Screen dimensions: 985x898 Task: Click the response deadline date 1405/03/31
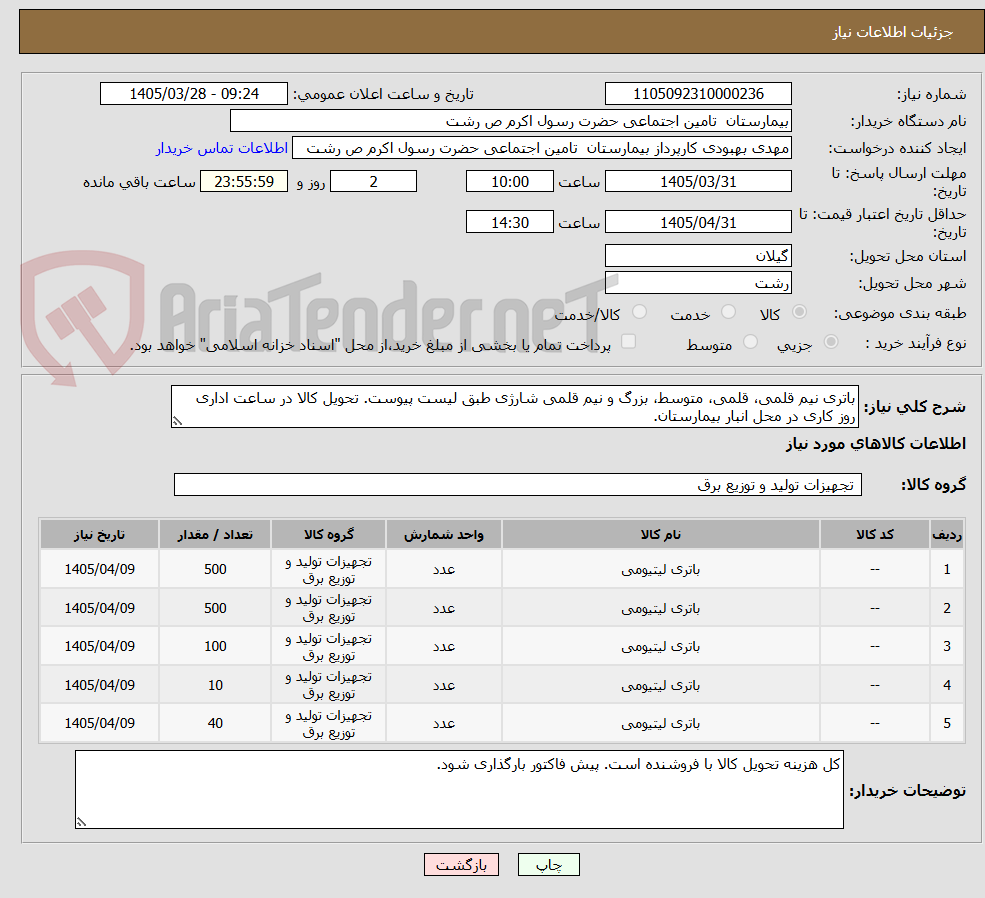point(698,182)
